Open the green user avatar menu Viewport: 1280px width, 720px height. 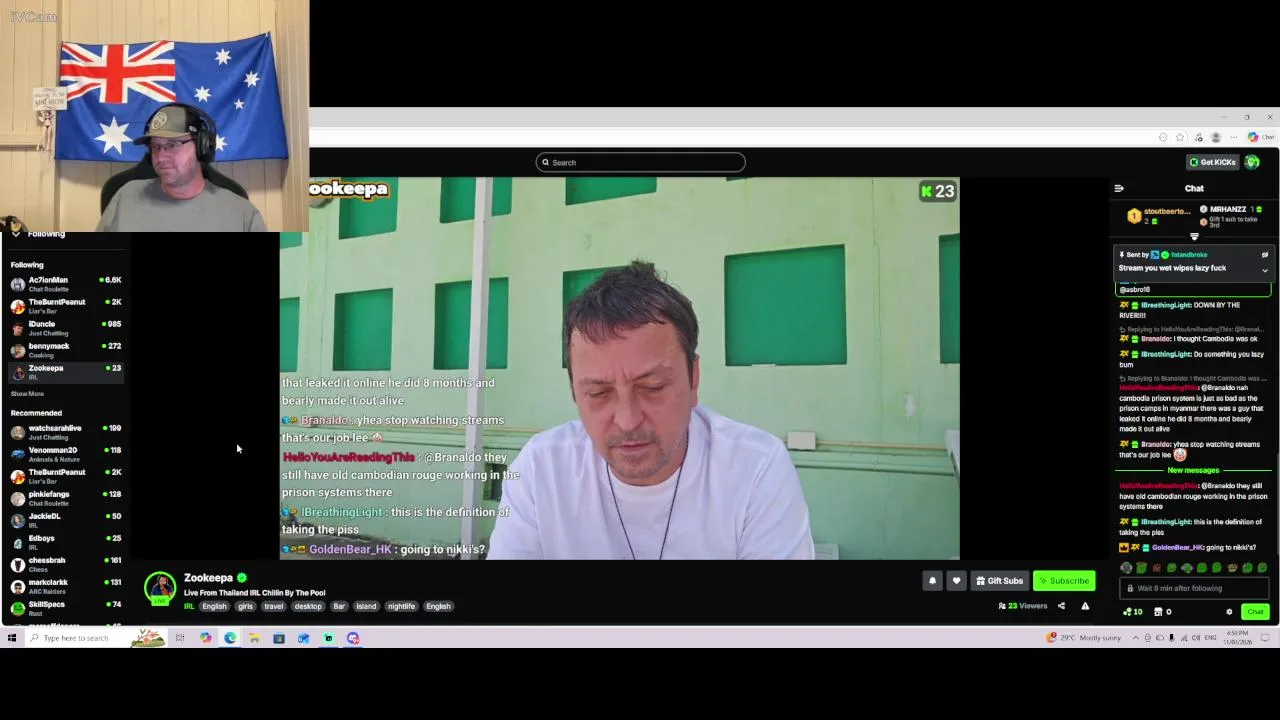coord(1252,162)
